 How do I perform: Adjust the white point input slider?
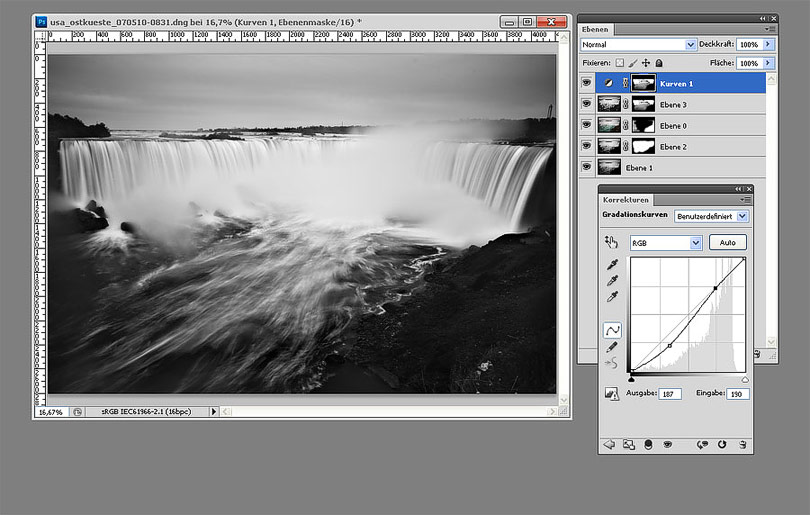(x=745, y=379)
